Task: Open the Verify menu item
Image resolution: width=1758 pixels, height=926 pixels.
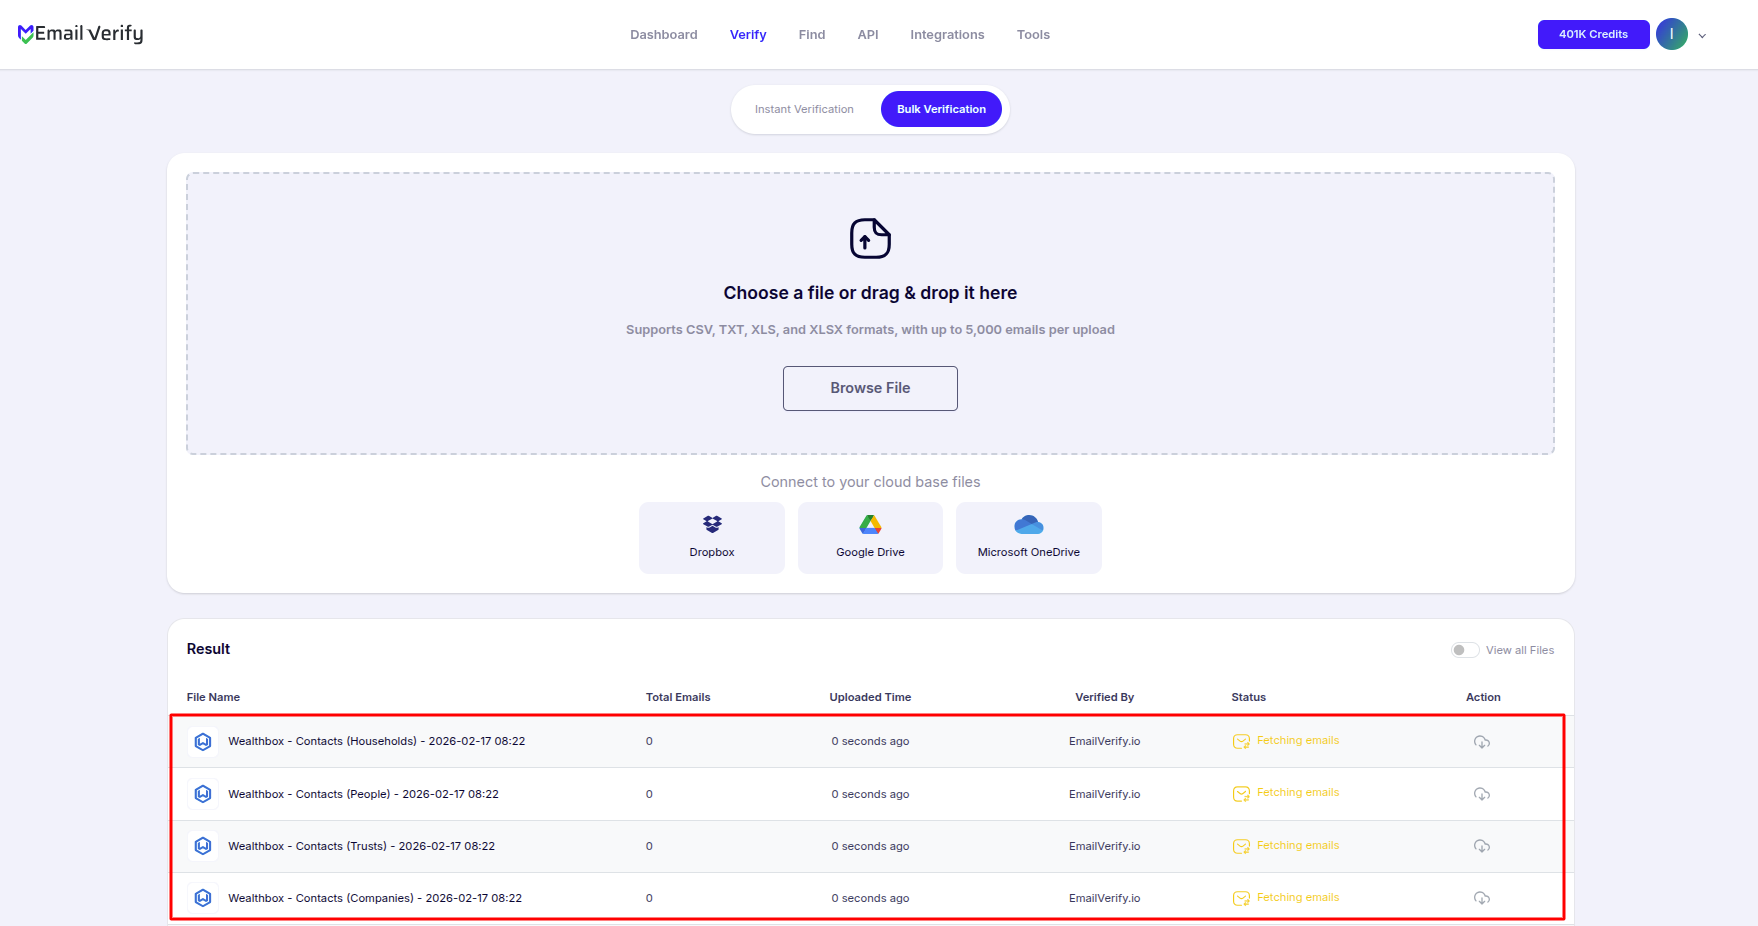Action: click(748, 34)
